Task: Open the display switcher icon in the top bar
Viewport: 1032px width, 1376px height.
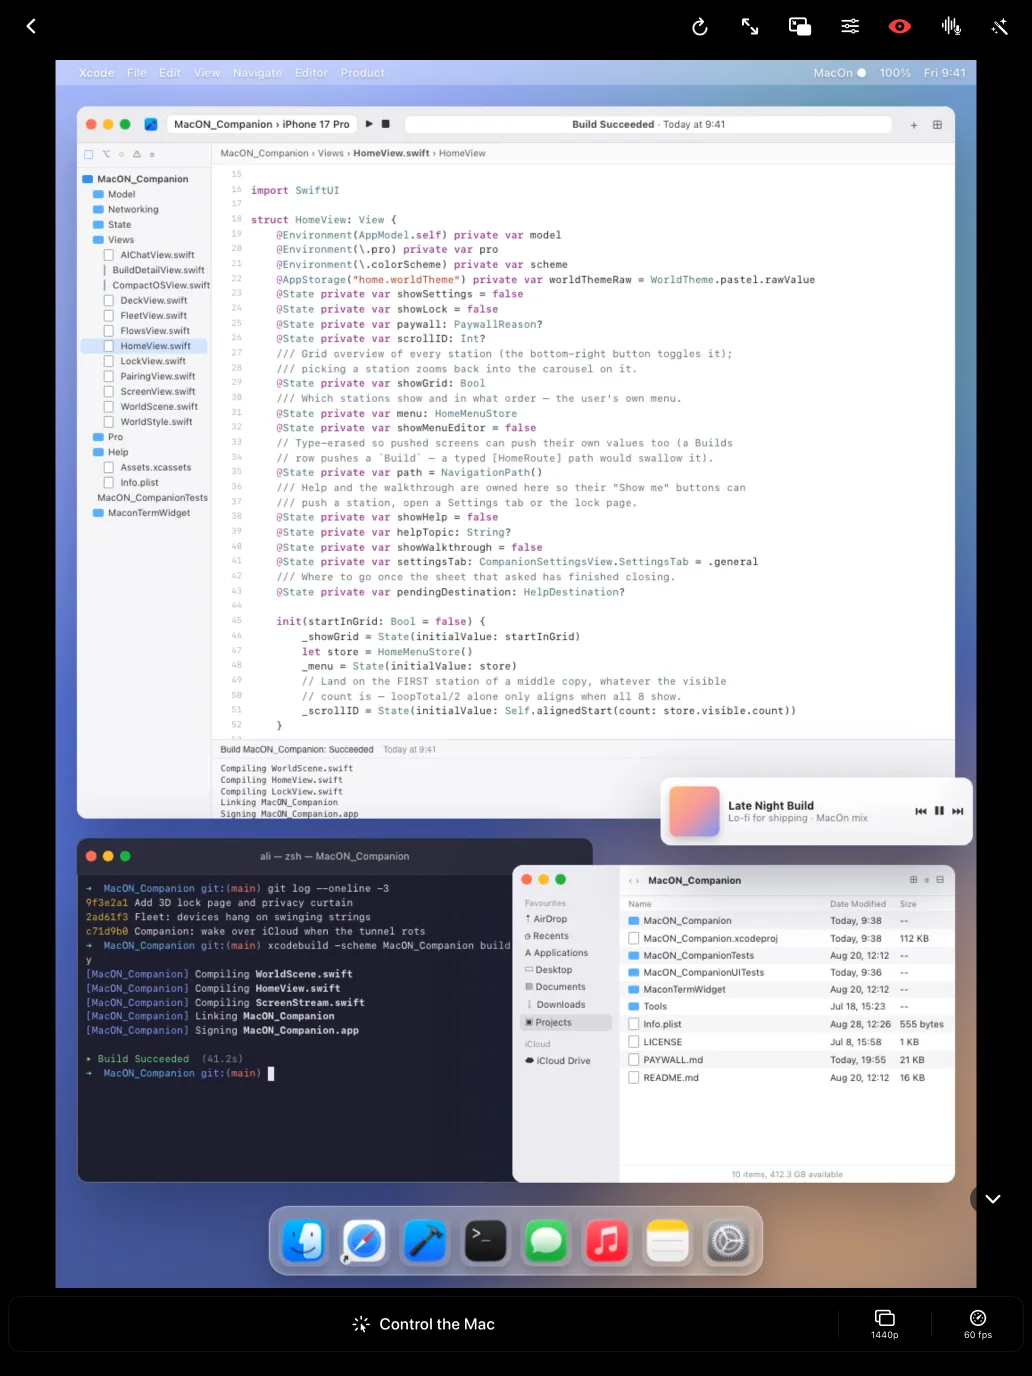Action: point(800,27)
